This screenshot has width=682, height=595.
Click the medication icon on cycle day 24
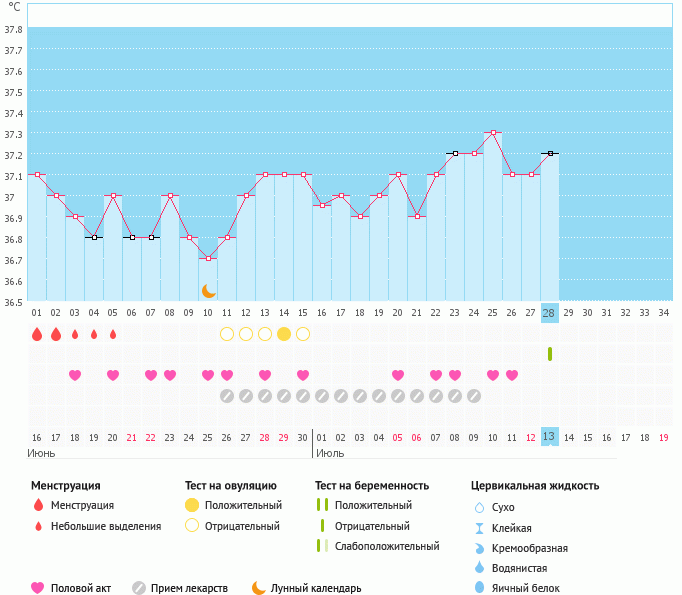474,396
